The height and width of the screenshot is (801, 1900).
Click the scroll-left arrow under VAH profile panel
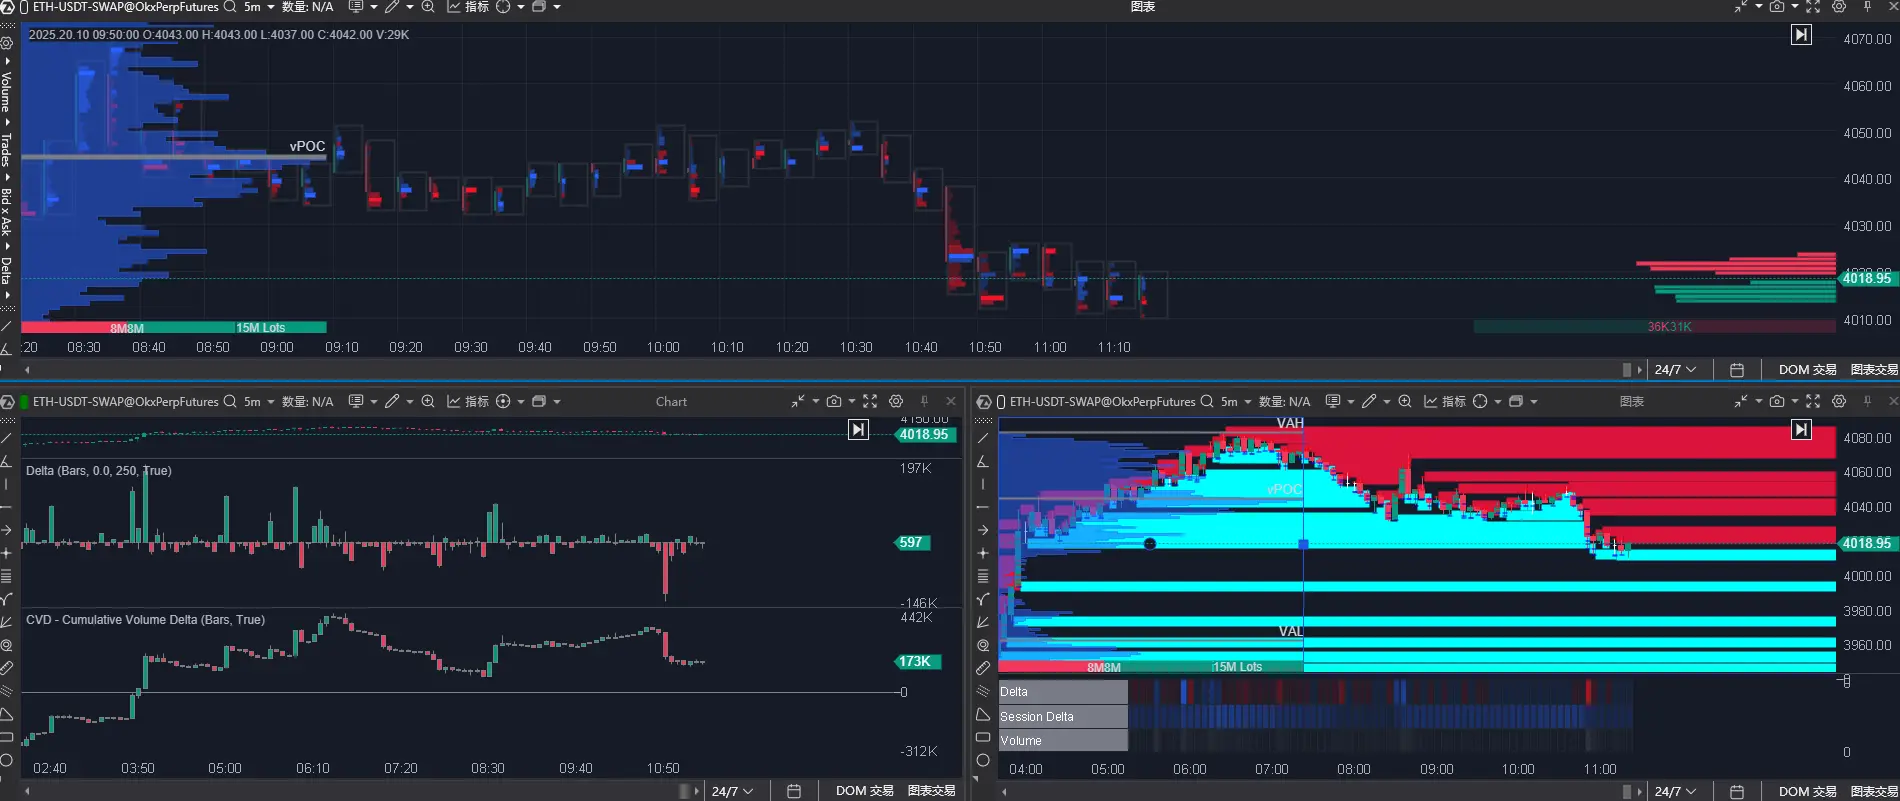[1004, 791]
